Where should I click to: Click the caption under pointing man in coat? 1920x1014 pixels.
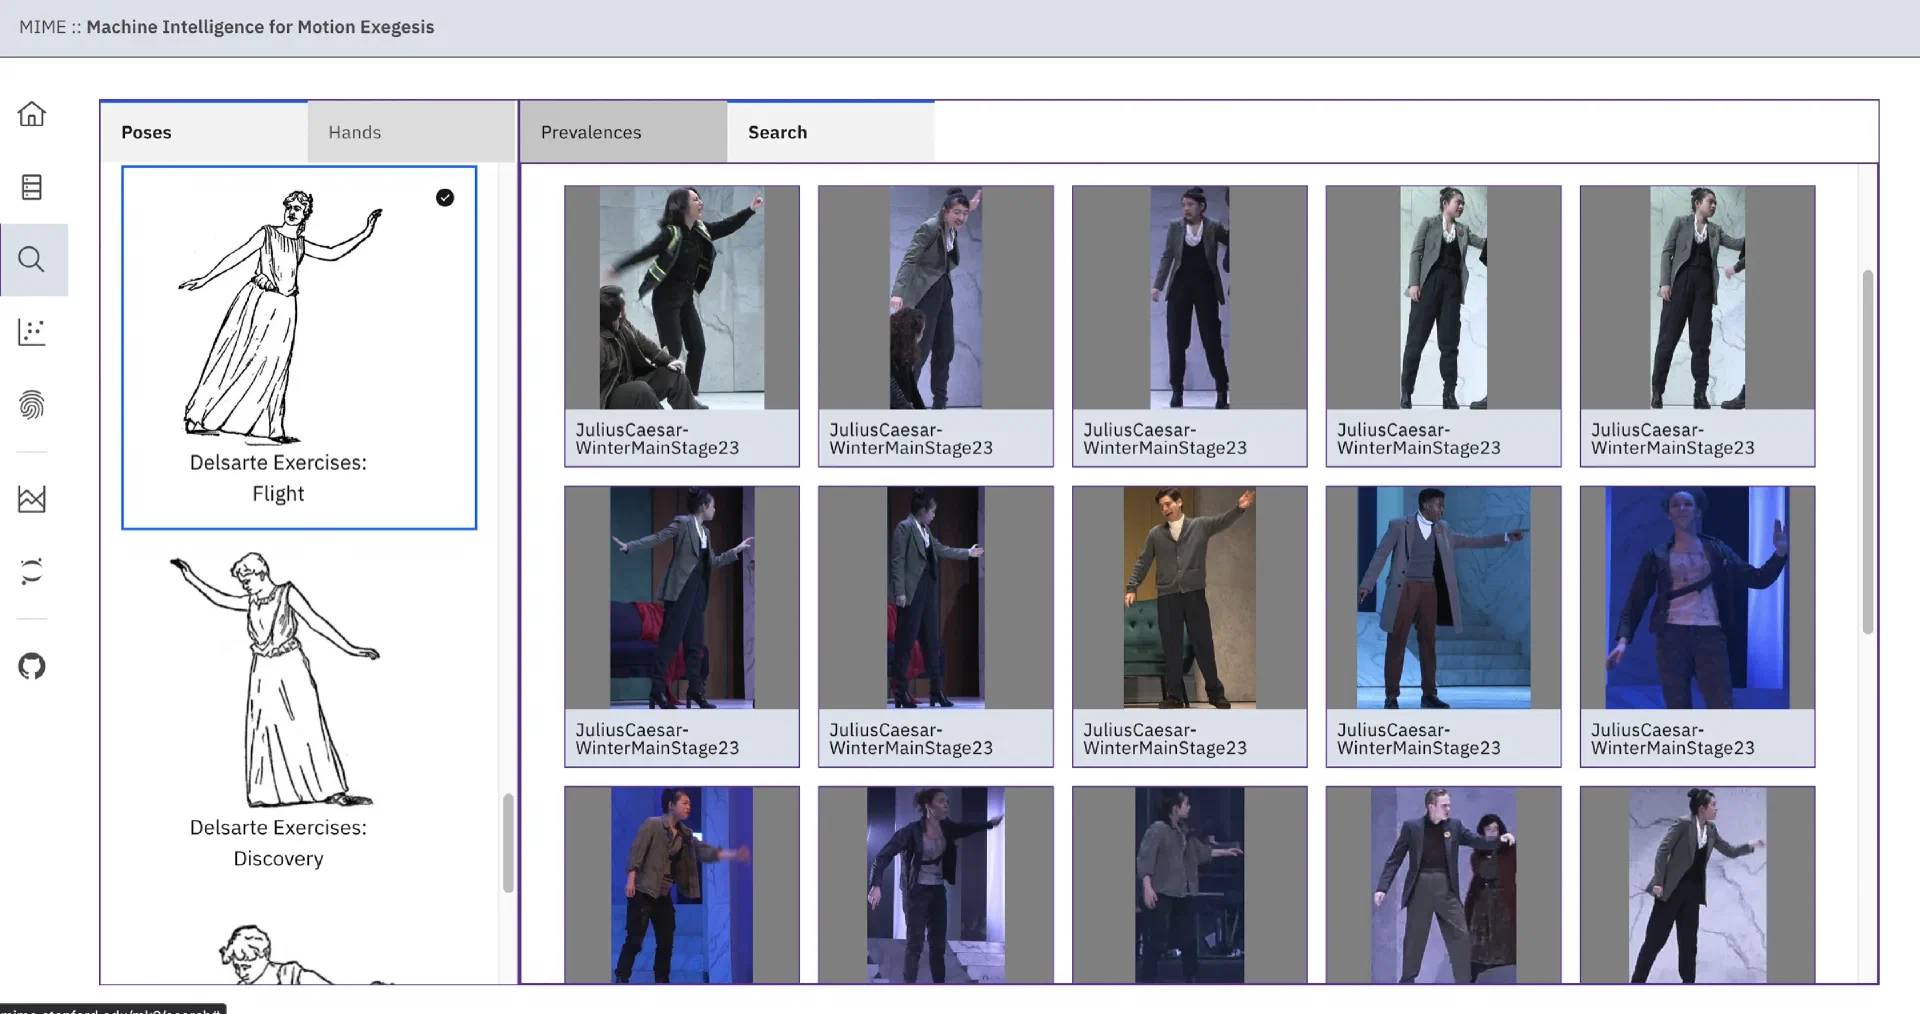click(1419, 738)
